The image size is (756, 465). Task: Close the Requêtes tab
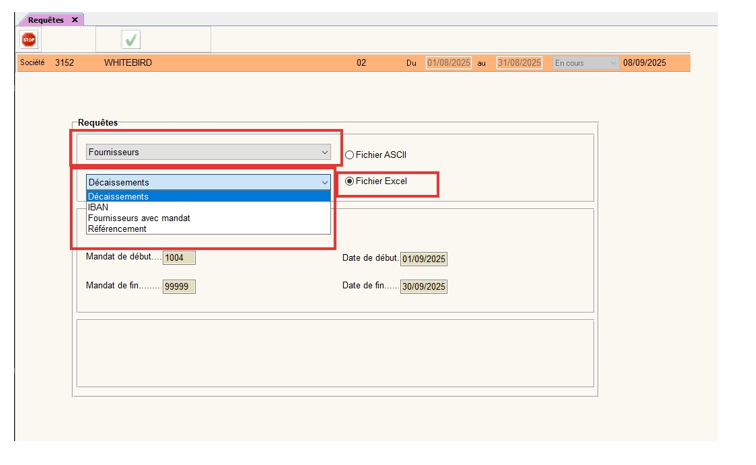click(75, 20)
